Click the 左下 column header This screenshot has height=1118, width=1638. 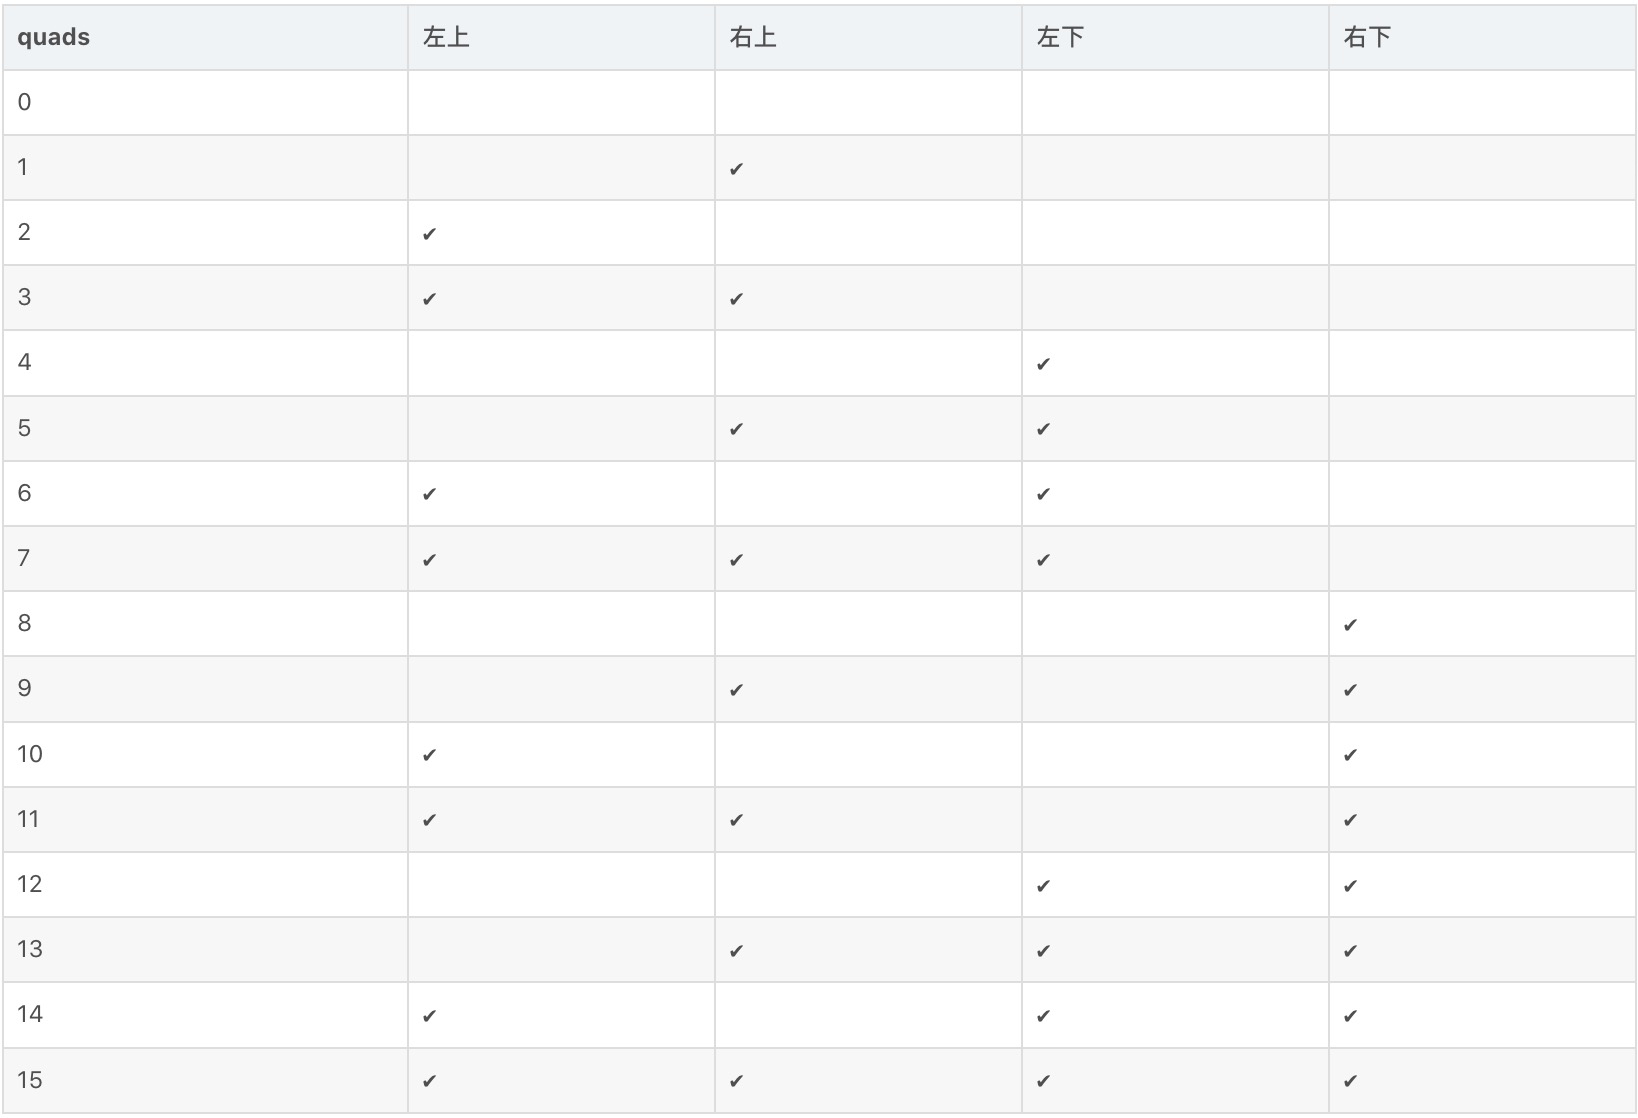point(1060,38)
